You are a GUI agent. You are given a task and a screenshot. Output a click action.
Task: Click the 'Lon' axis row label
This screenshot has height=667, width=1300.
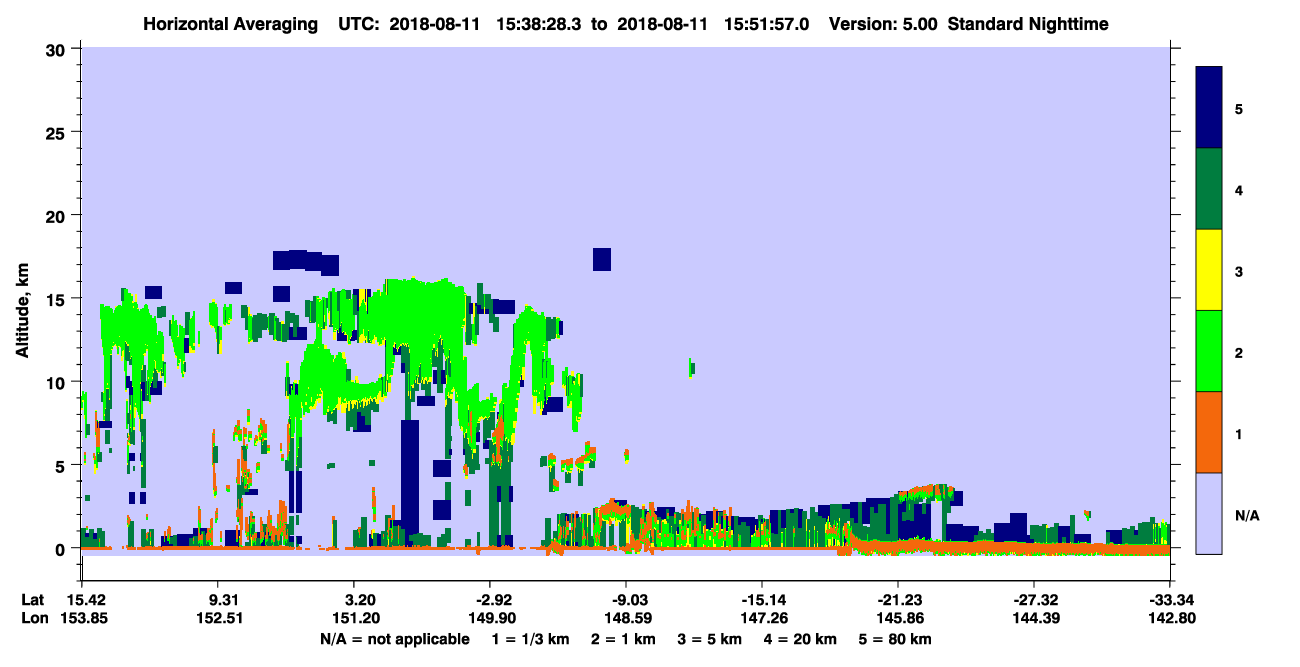(34, 619)
